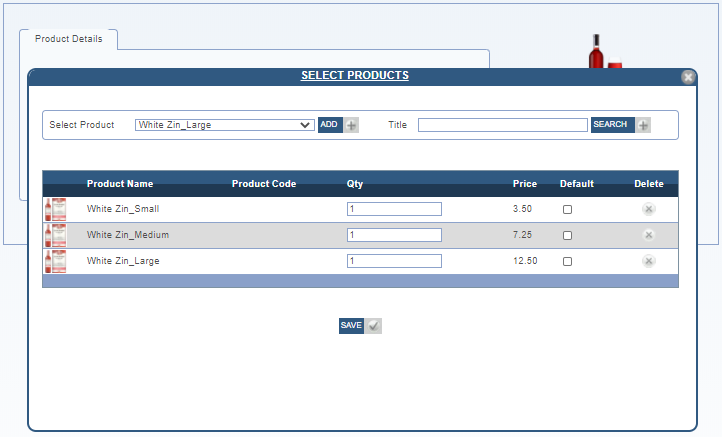Click the checkmark icon next to SAVE

click(374, 326)
